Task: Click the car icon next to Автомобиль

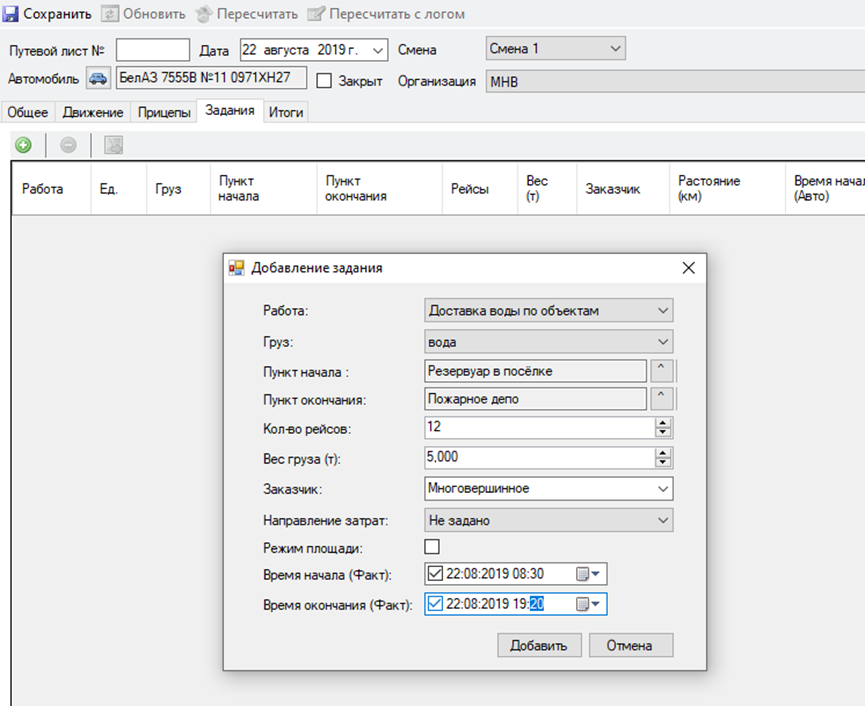Action: pos(99,78)
